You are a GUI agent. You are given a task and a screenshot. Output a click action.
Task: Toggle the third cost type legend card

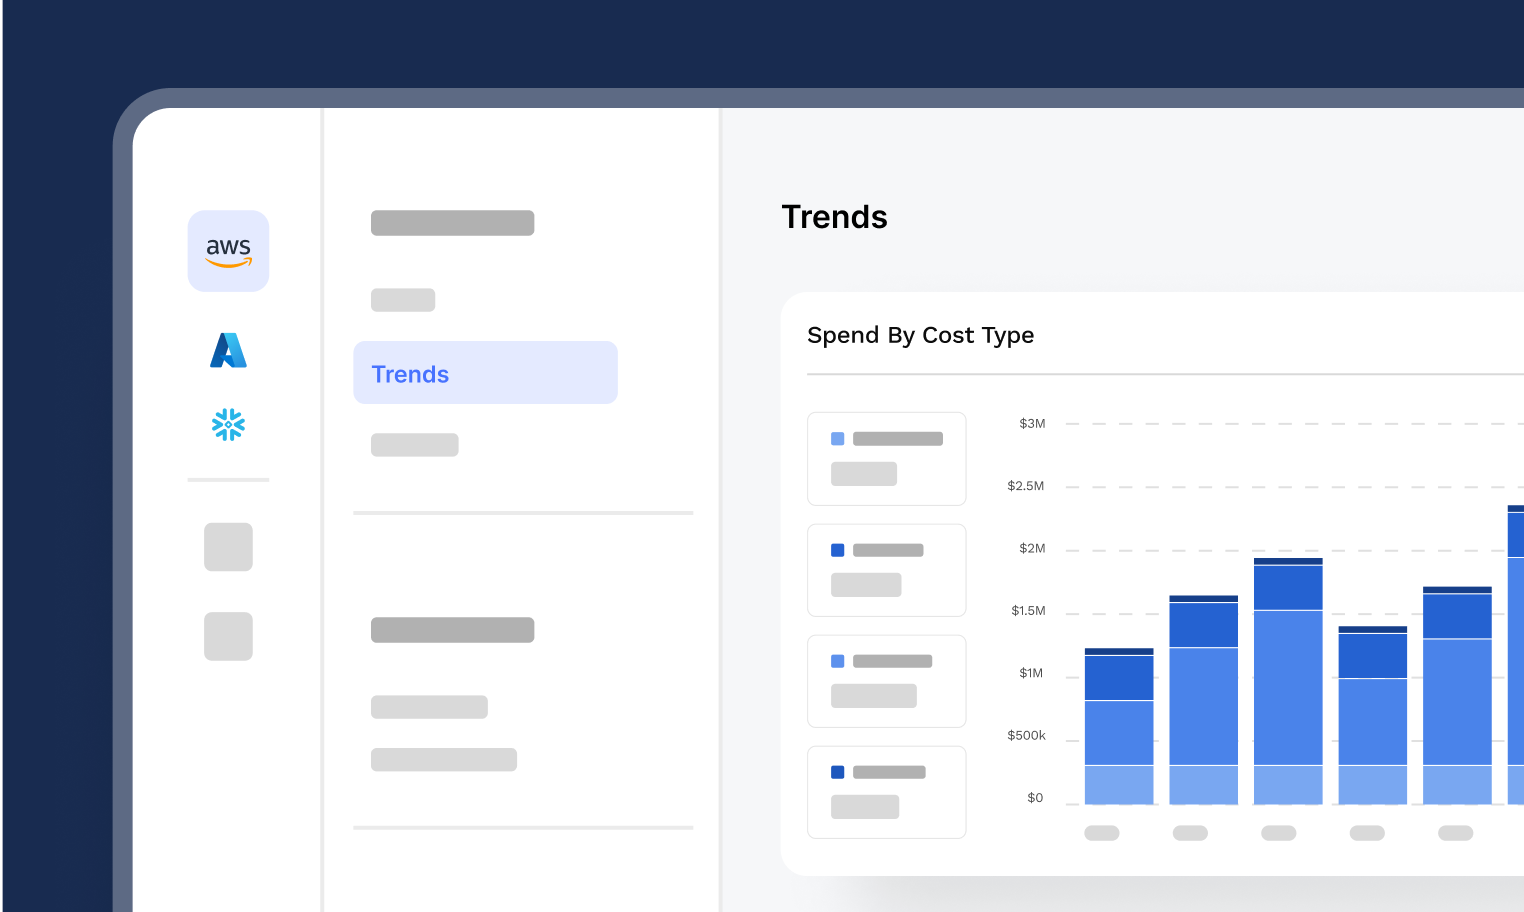pos(886,680)
